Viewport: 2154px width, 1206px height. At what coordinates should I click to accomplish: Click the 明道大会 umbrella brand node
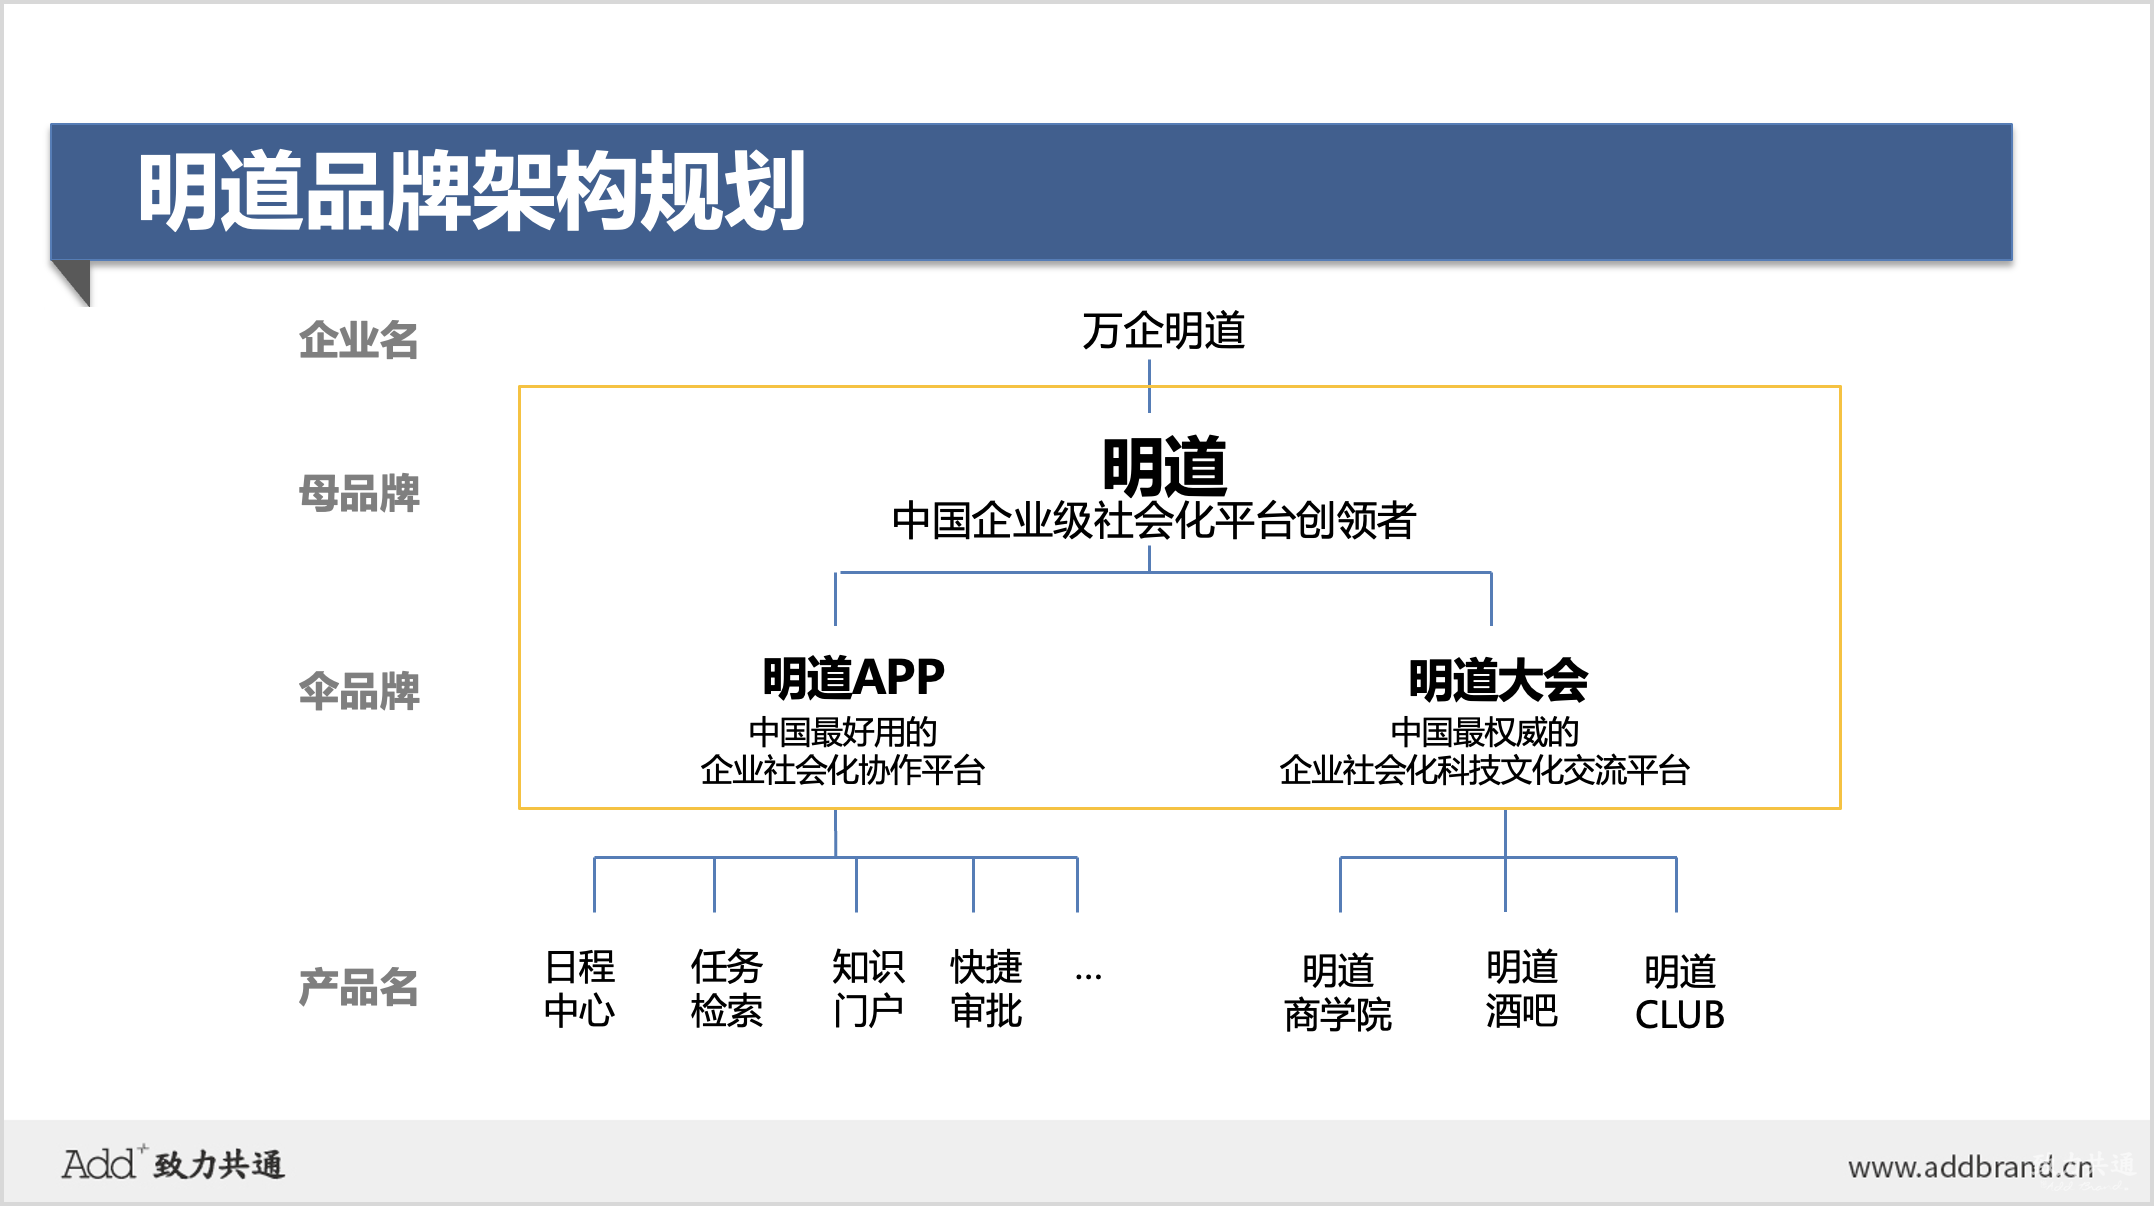tap(1497, 680)
